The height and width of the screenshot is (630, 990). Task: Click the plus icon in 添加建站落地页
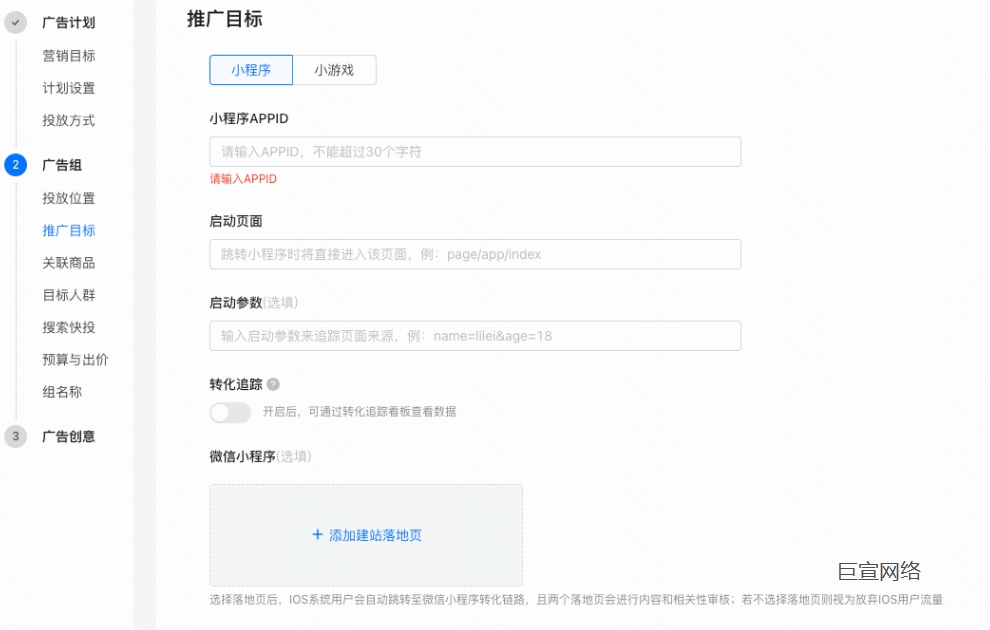pos(318,536)
